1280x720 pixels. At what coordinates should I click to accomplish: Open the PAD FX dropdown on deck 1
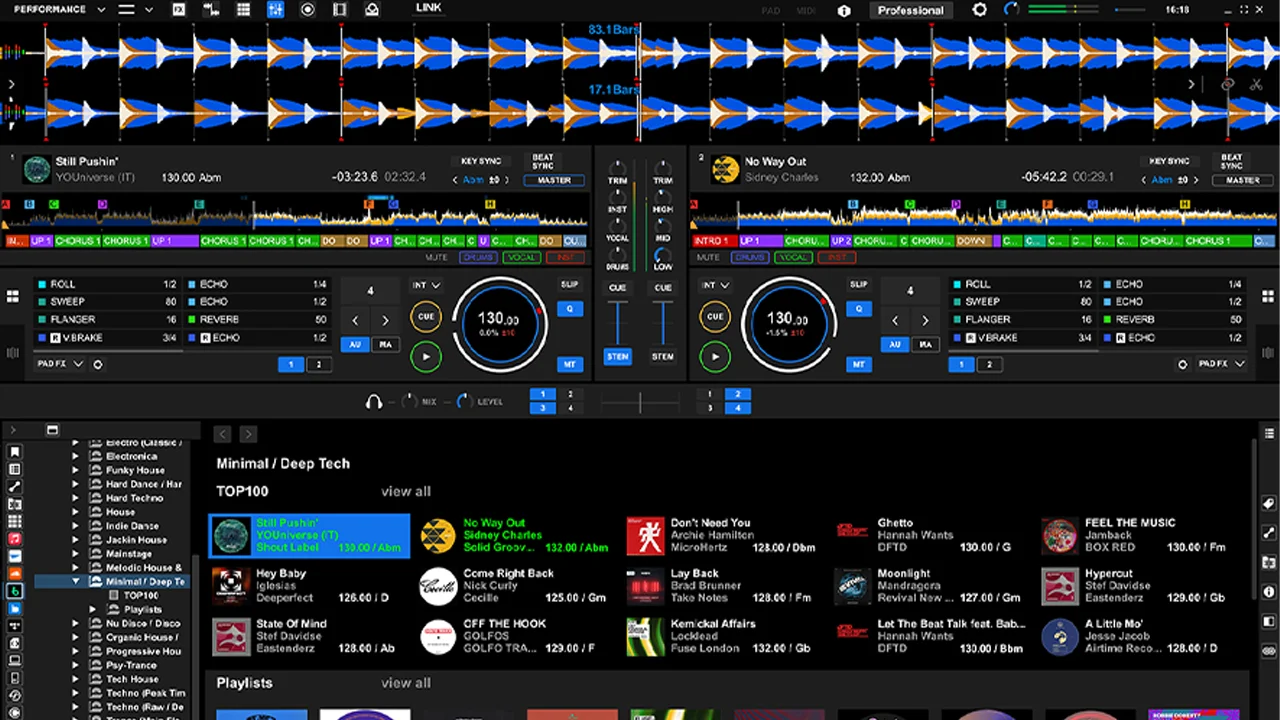pyautogui.click(x=60, y=364)
